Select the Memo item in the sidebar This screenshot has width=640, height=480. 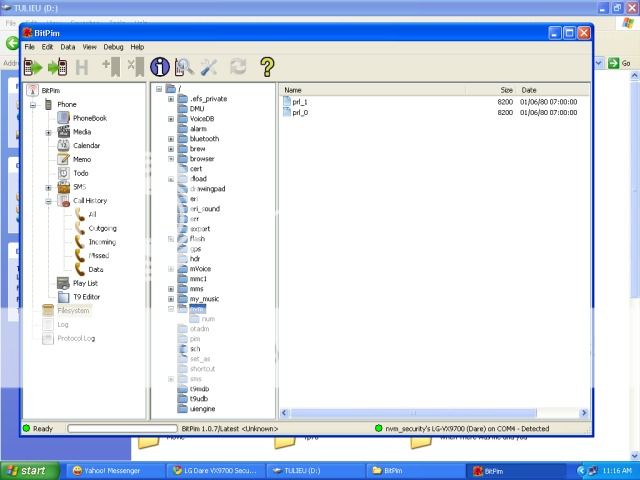coord(81,160)
